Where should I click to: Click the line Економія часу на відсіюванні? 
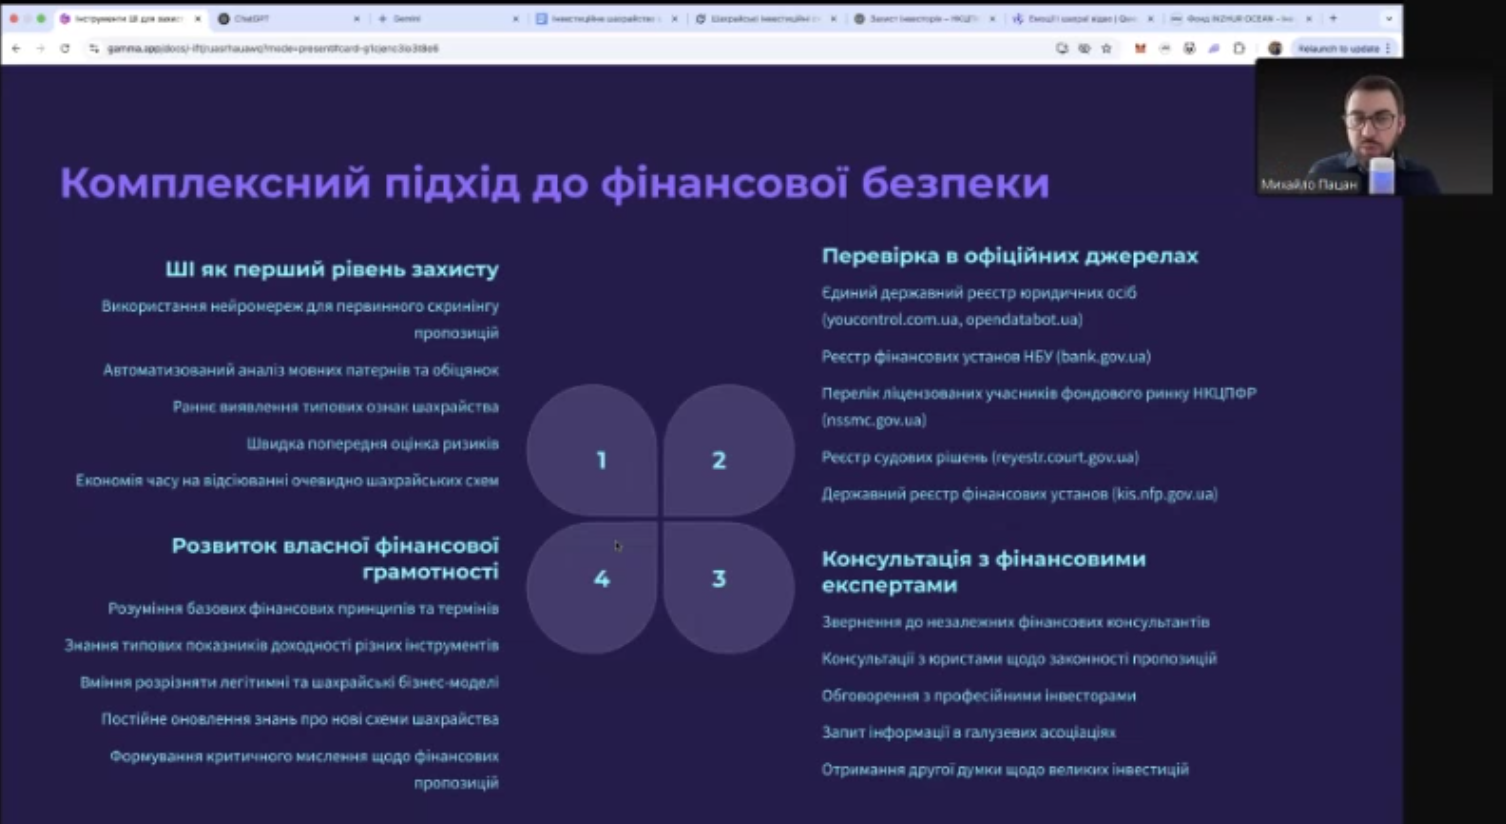[x=287, y=481]
